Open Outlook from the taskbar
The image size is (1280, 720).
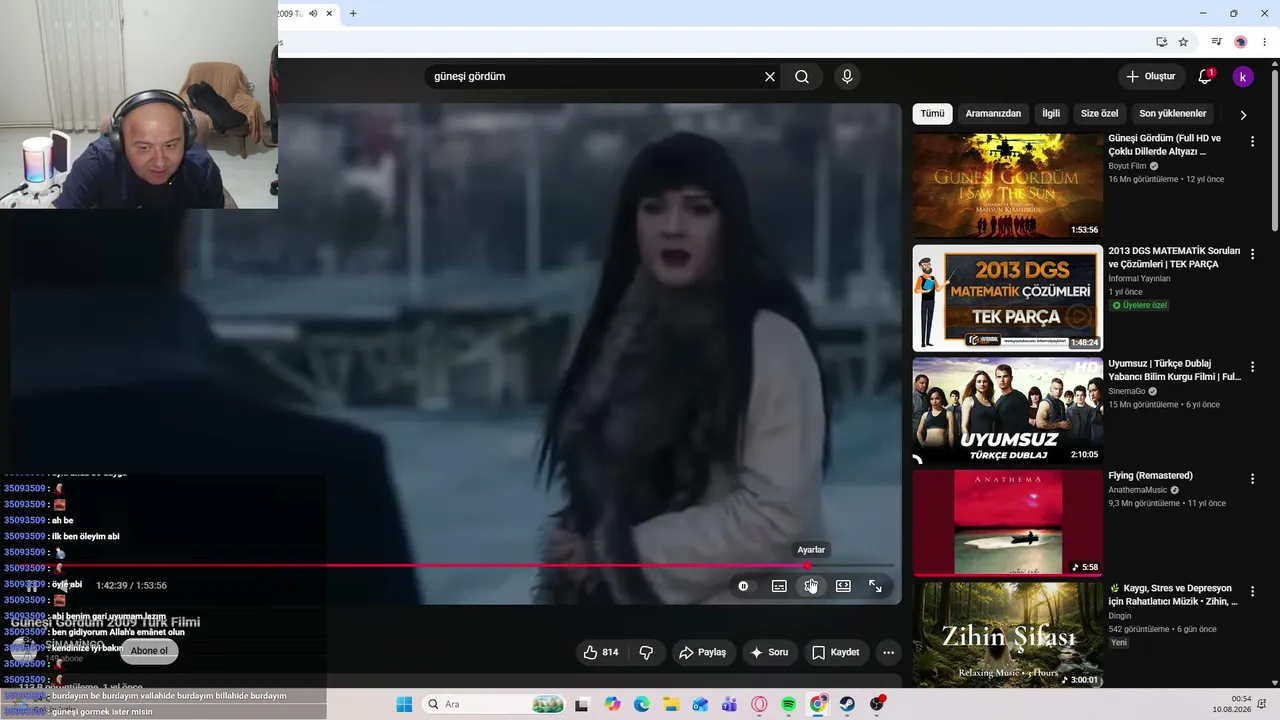tap(700, 704)
